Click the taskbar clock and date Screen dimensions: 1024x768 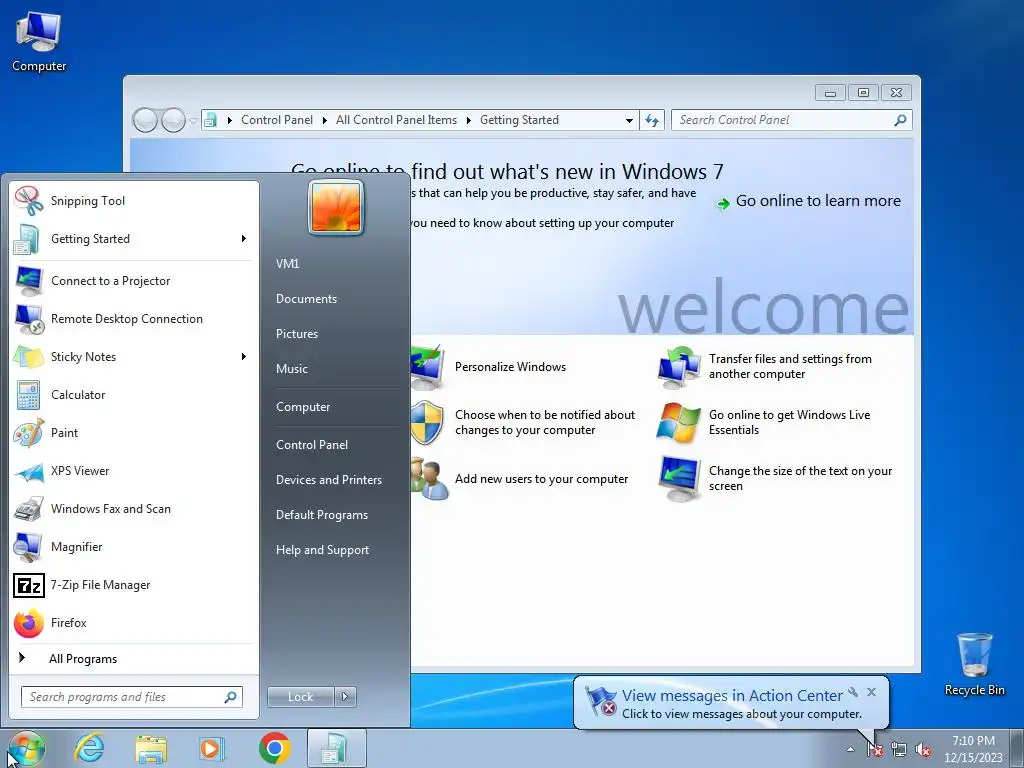[x=973, y=749]
